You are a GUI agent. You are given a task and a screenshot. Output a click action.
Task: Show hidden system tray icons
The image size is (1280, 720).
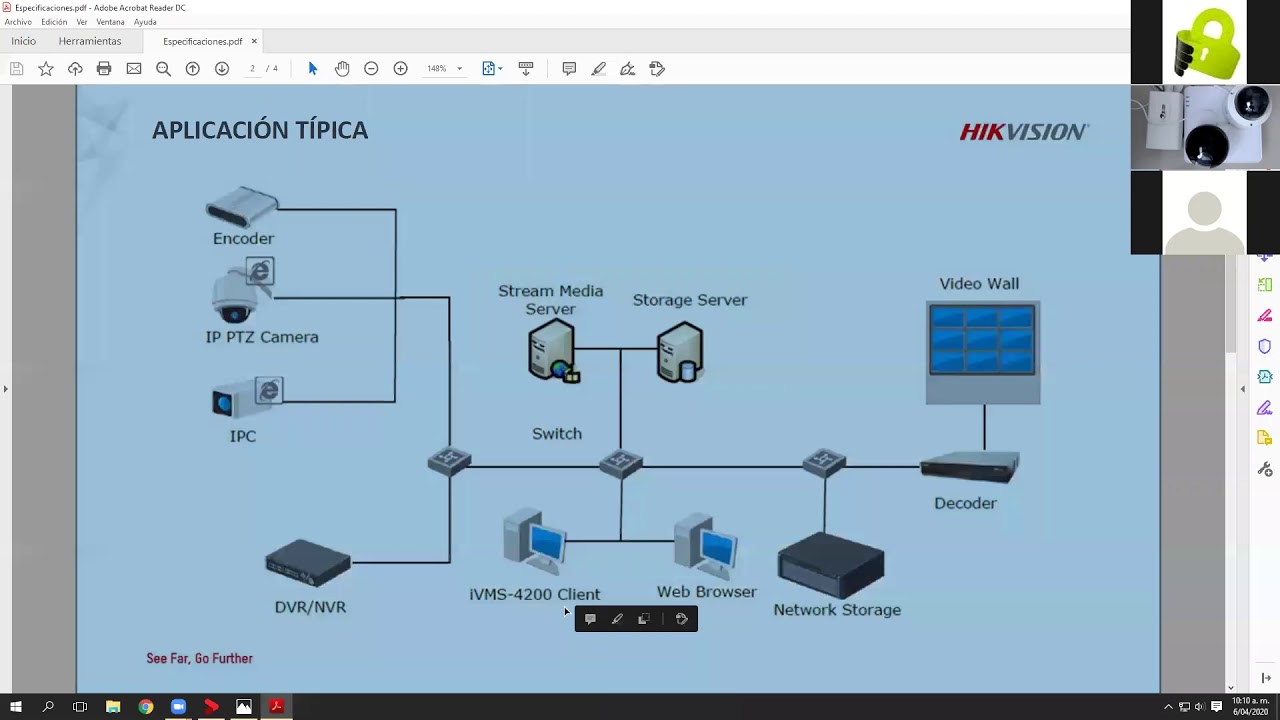[x=1168, y=707]
